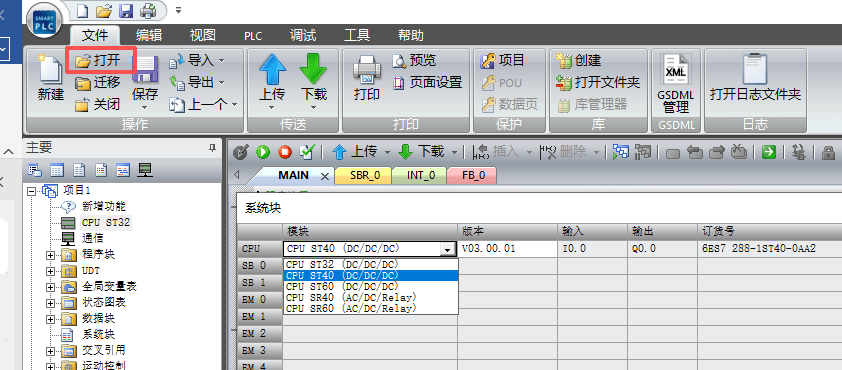Click the ribbon 上传 (Upload) blue arrow

272,69
